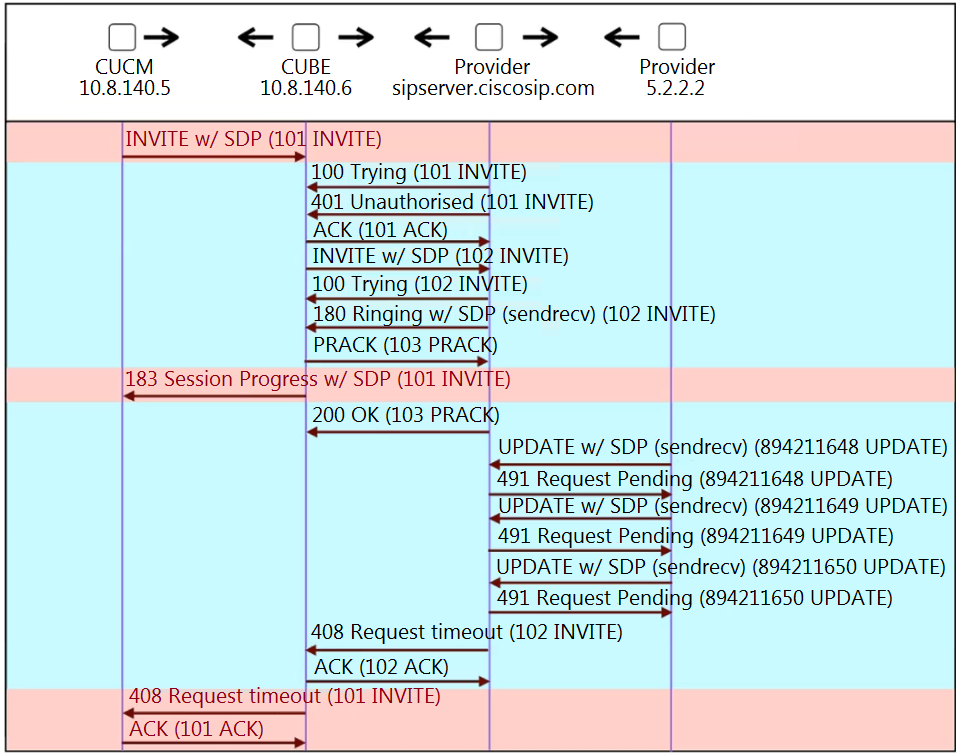The height and width of the screenshot is (755, 959).
Task: Select the 200 OK (103 PRACK) message
Action: pos(405,415)
